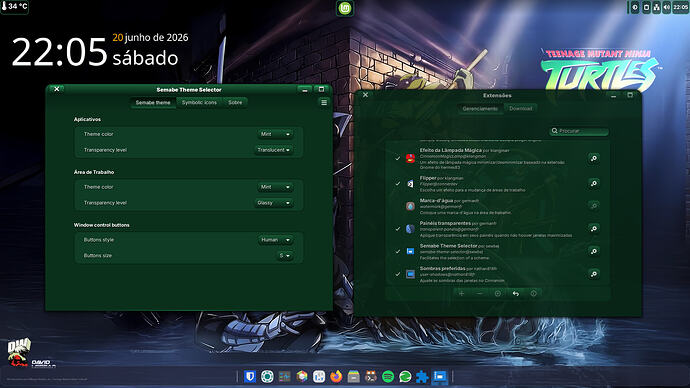Expand the Translucent transparency level dropdown

[x=274, y=150]
